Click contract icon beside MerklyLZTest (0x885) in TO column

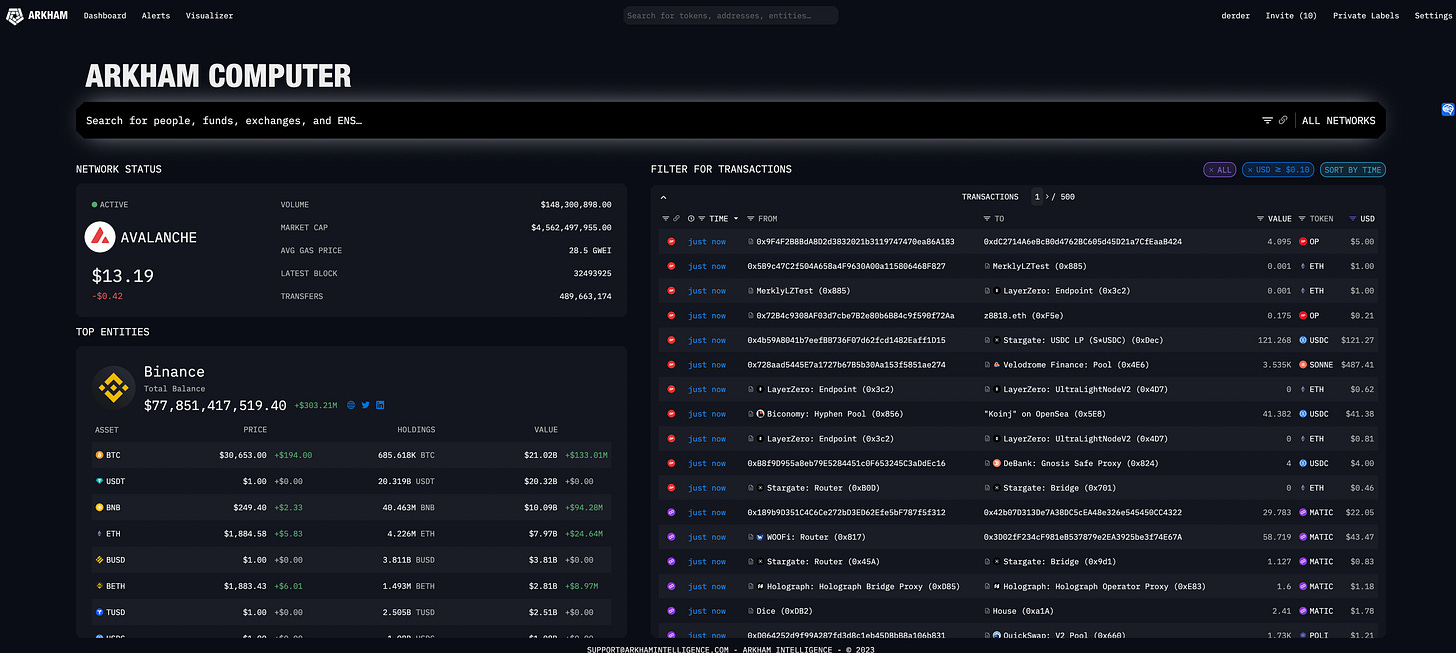(x=987, y=266)
